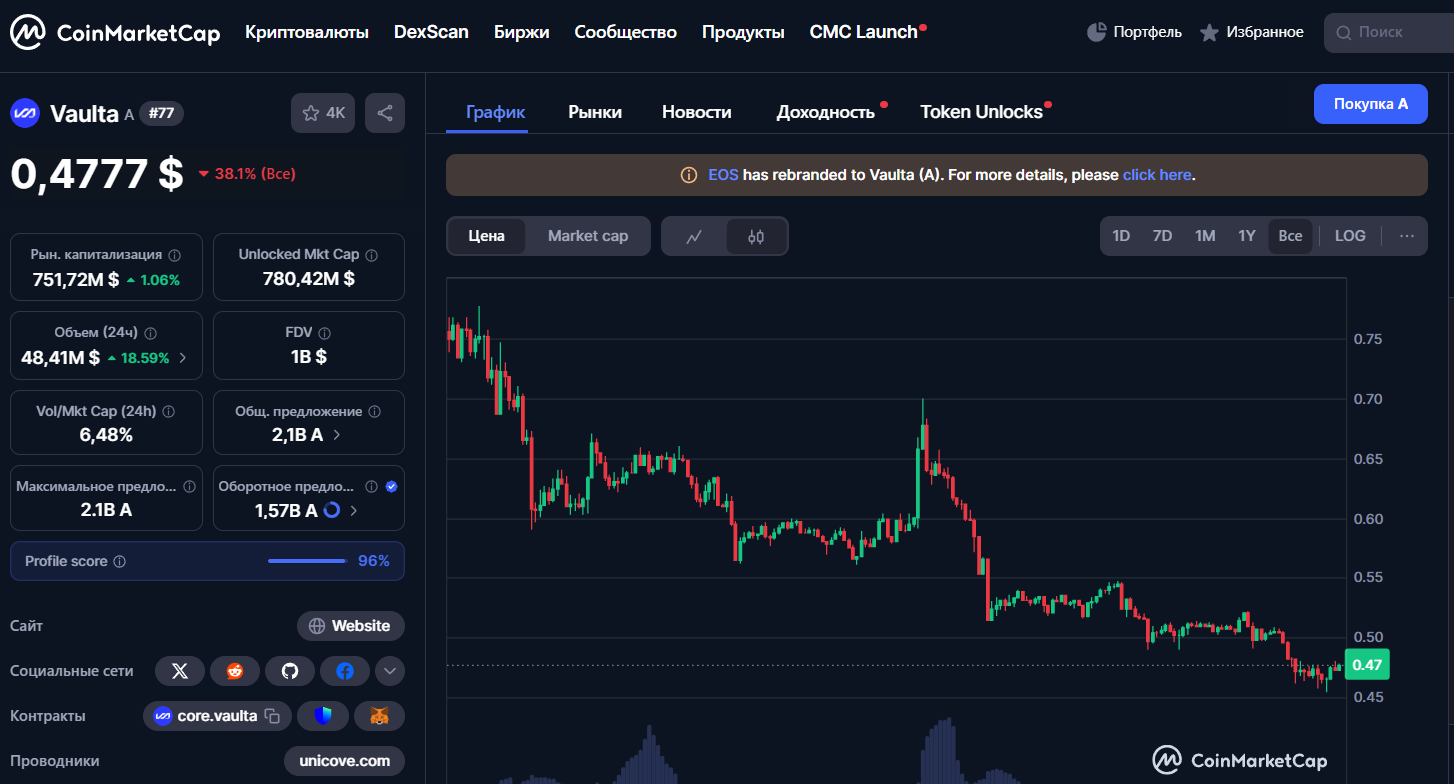The image size is (1454, 784).
Task: Expand more social networks chevron
Action: [390, 671]
